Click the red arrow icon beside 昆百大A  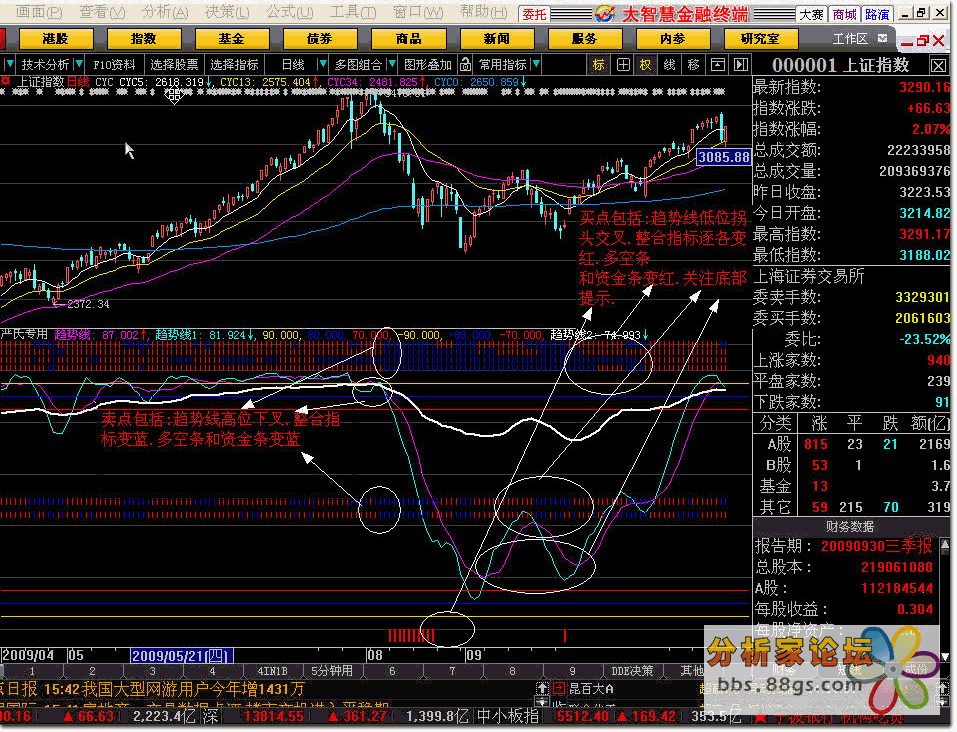(558, 689)
